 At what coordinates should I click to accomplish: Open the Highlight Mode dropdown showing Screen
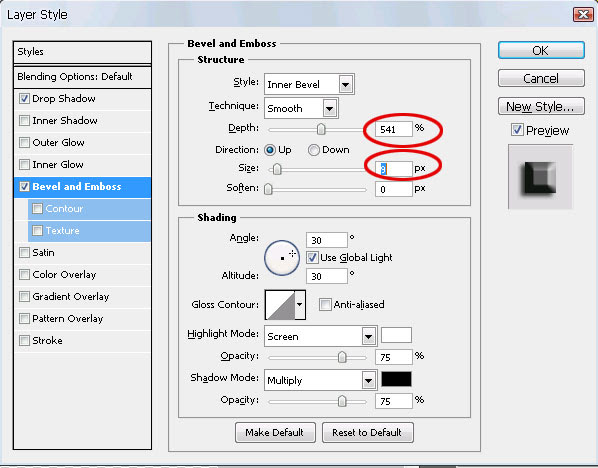point(321,336)
